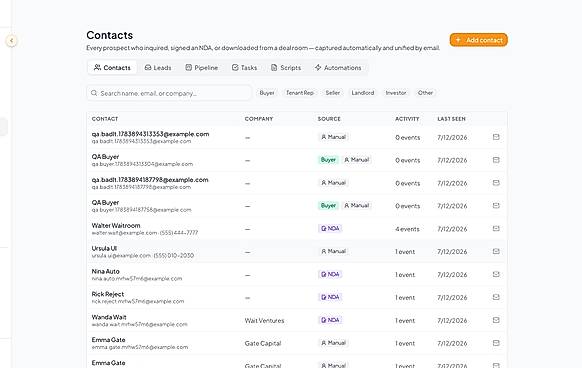Click Wait Ventures company cell

click(x=264, y=320)
